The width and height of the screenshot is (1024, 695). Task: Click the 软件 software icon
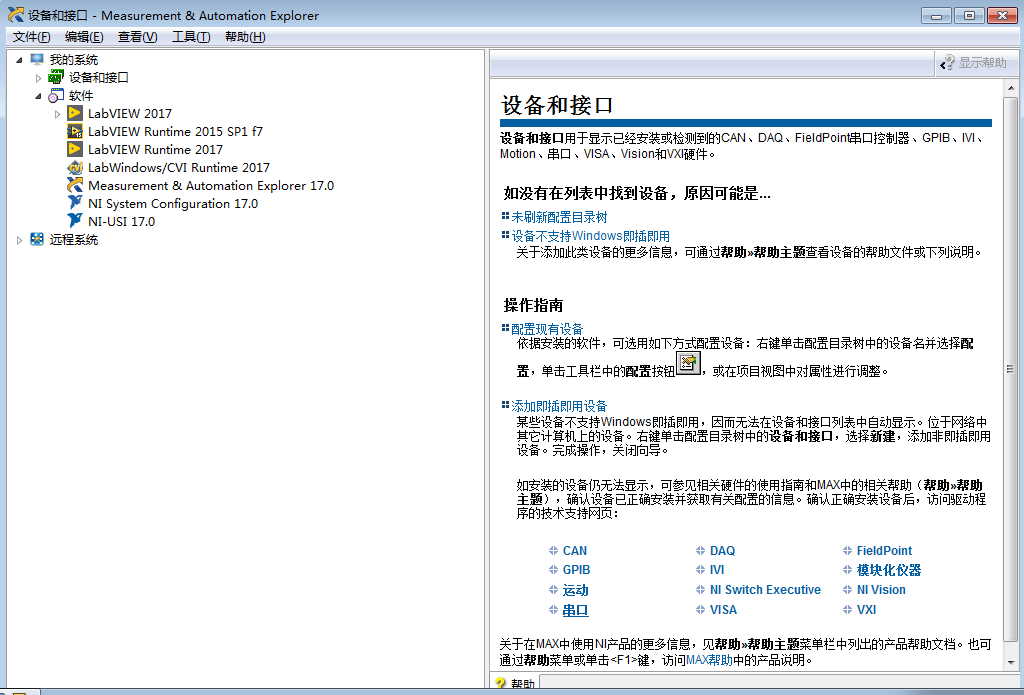(56, 95)
